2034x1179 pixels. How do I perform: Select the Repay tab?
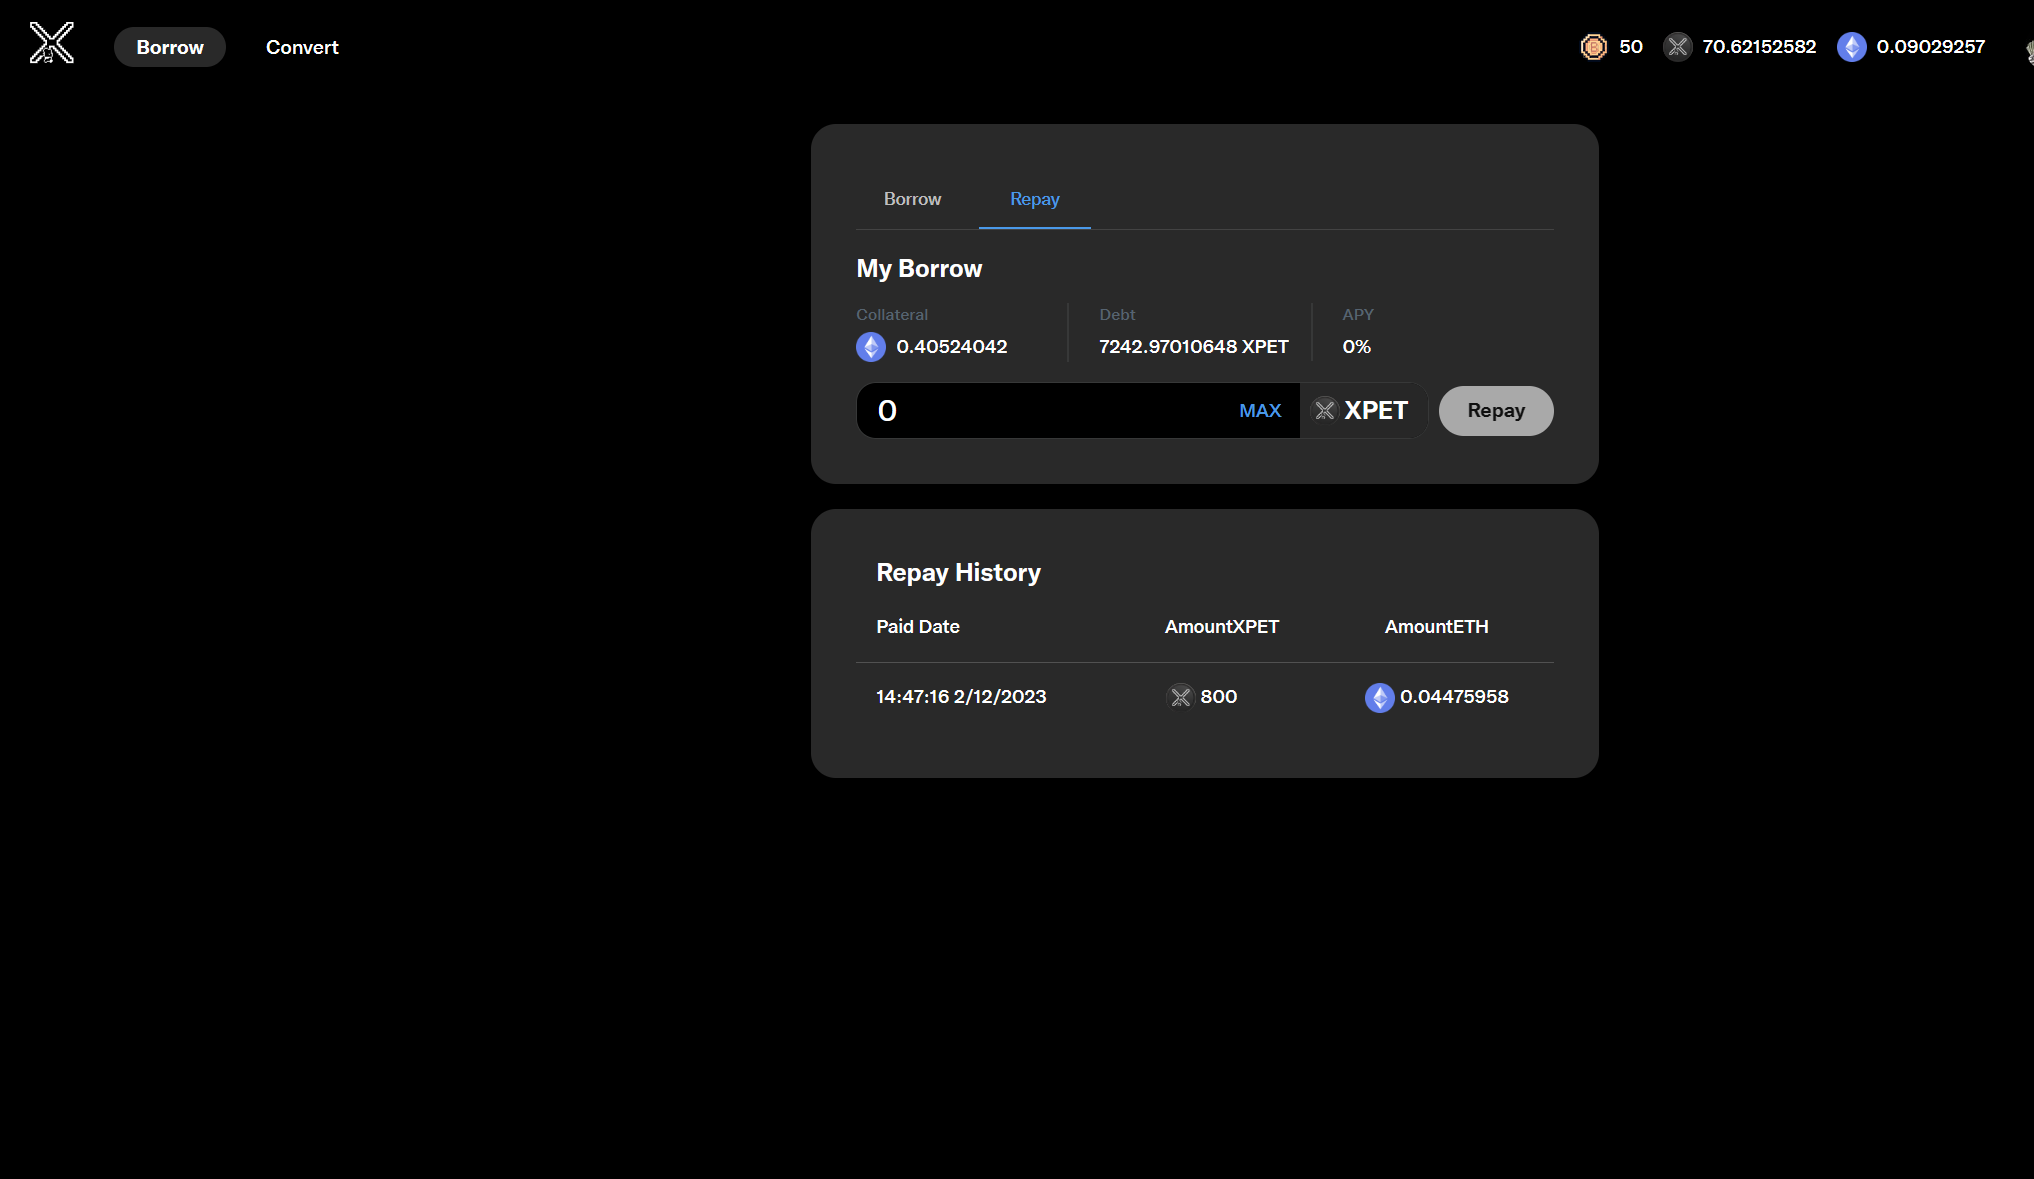pyautogui.click(x=1034, y=199)
